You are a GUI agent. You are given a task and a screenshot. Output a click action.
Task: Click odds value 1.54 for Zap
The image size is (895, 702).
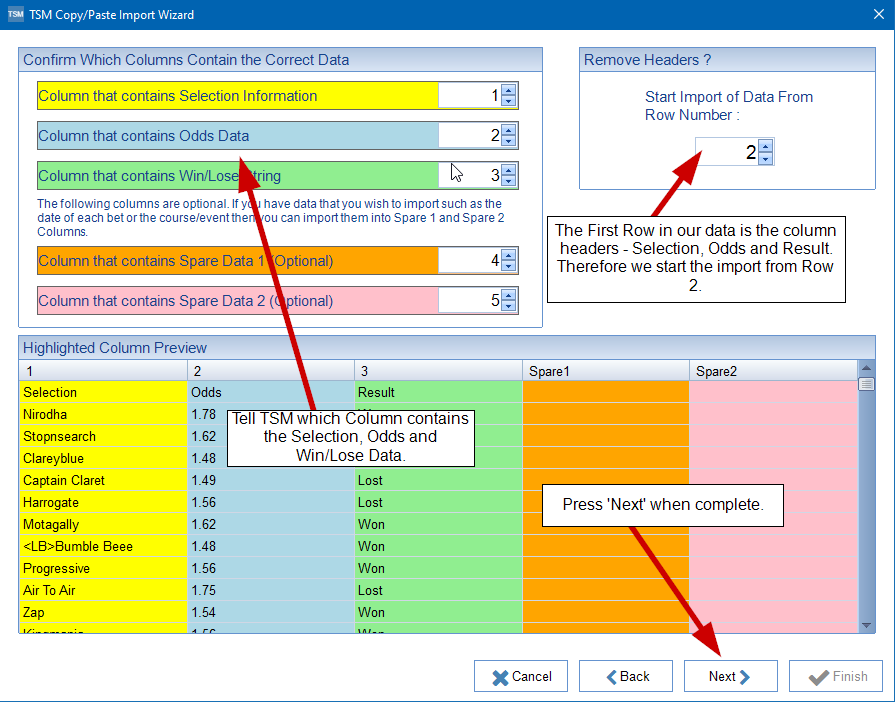tap(271, 612)
